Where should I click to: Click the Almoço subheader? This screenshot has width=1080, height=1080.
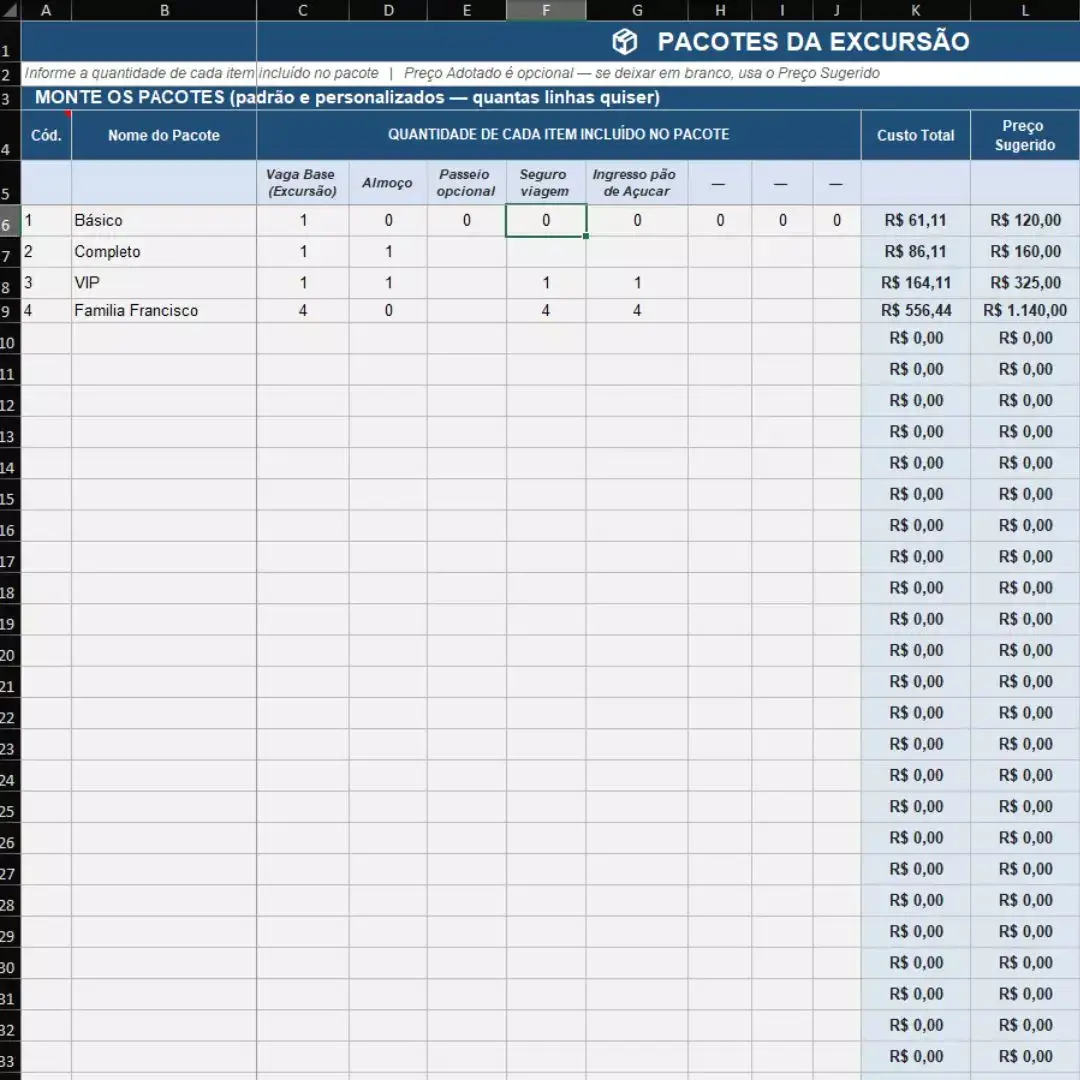[x=388, y=183]
